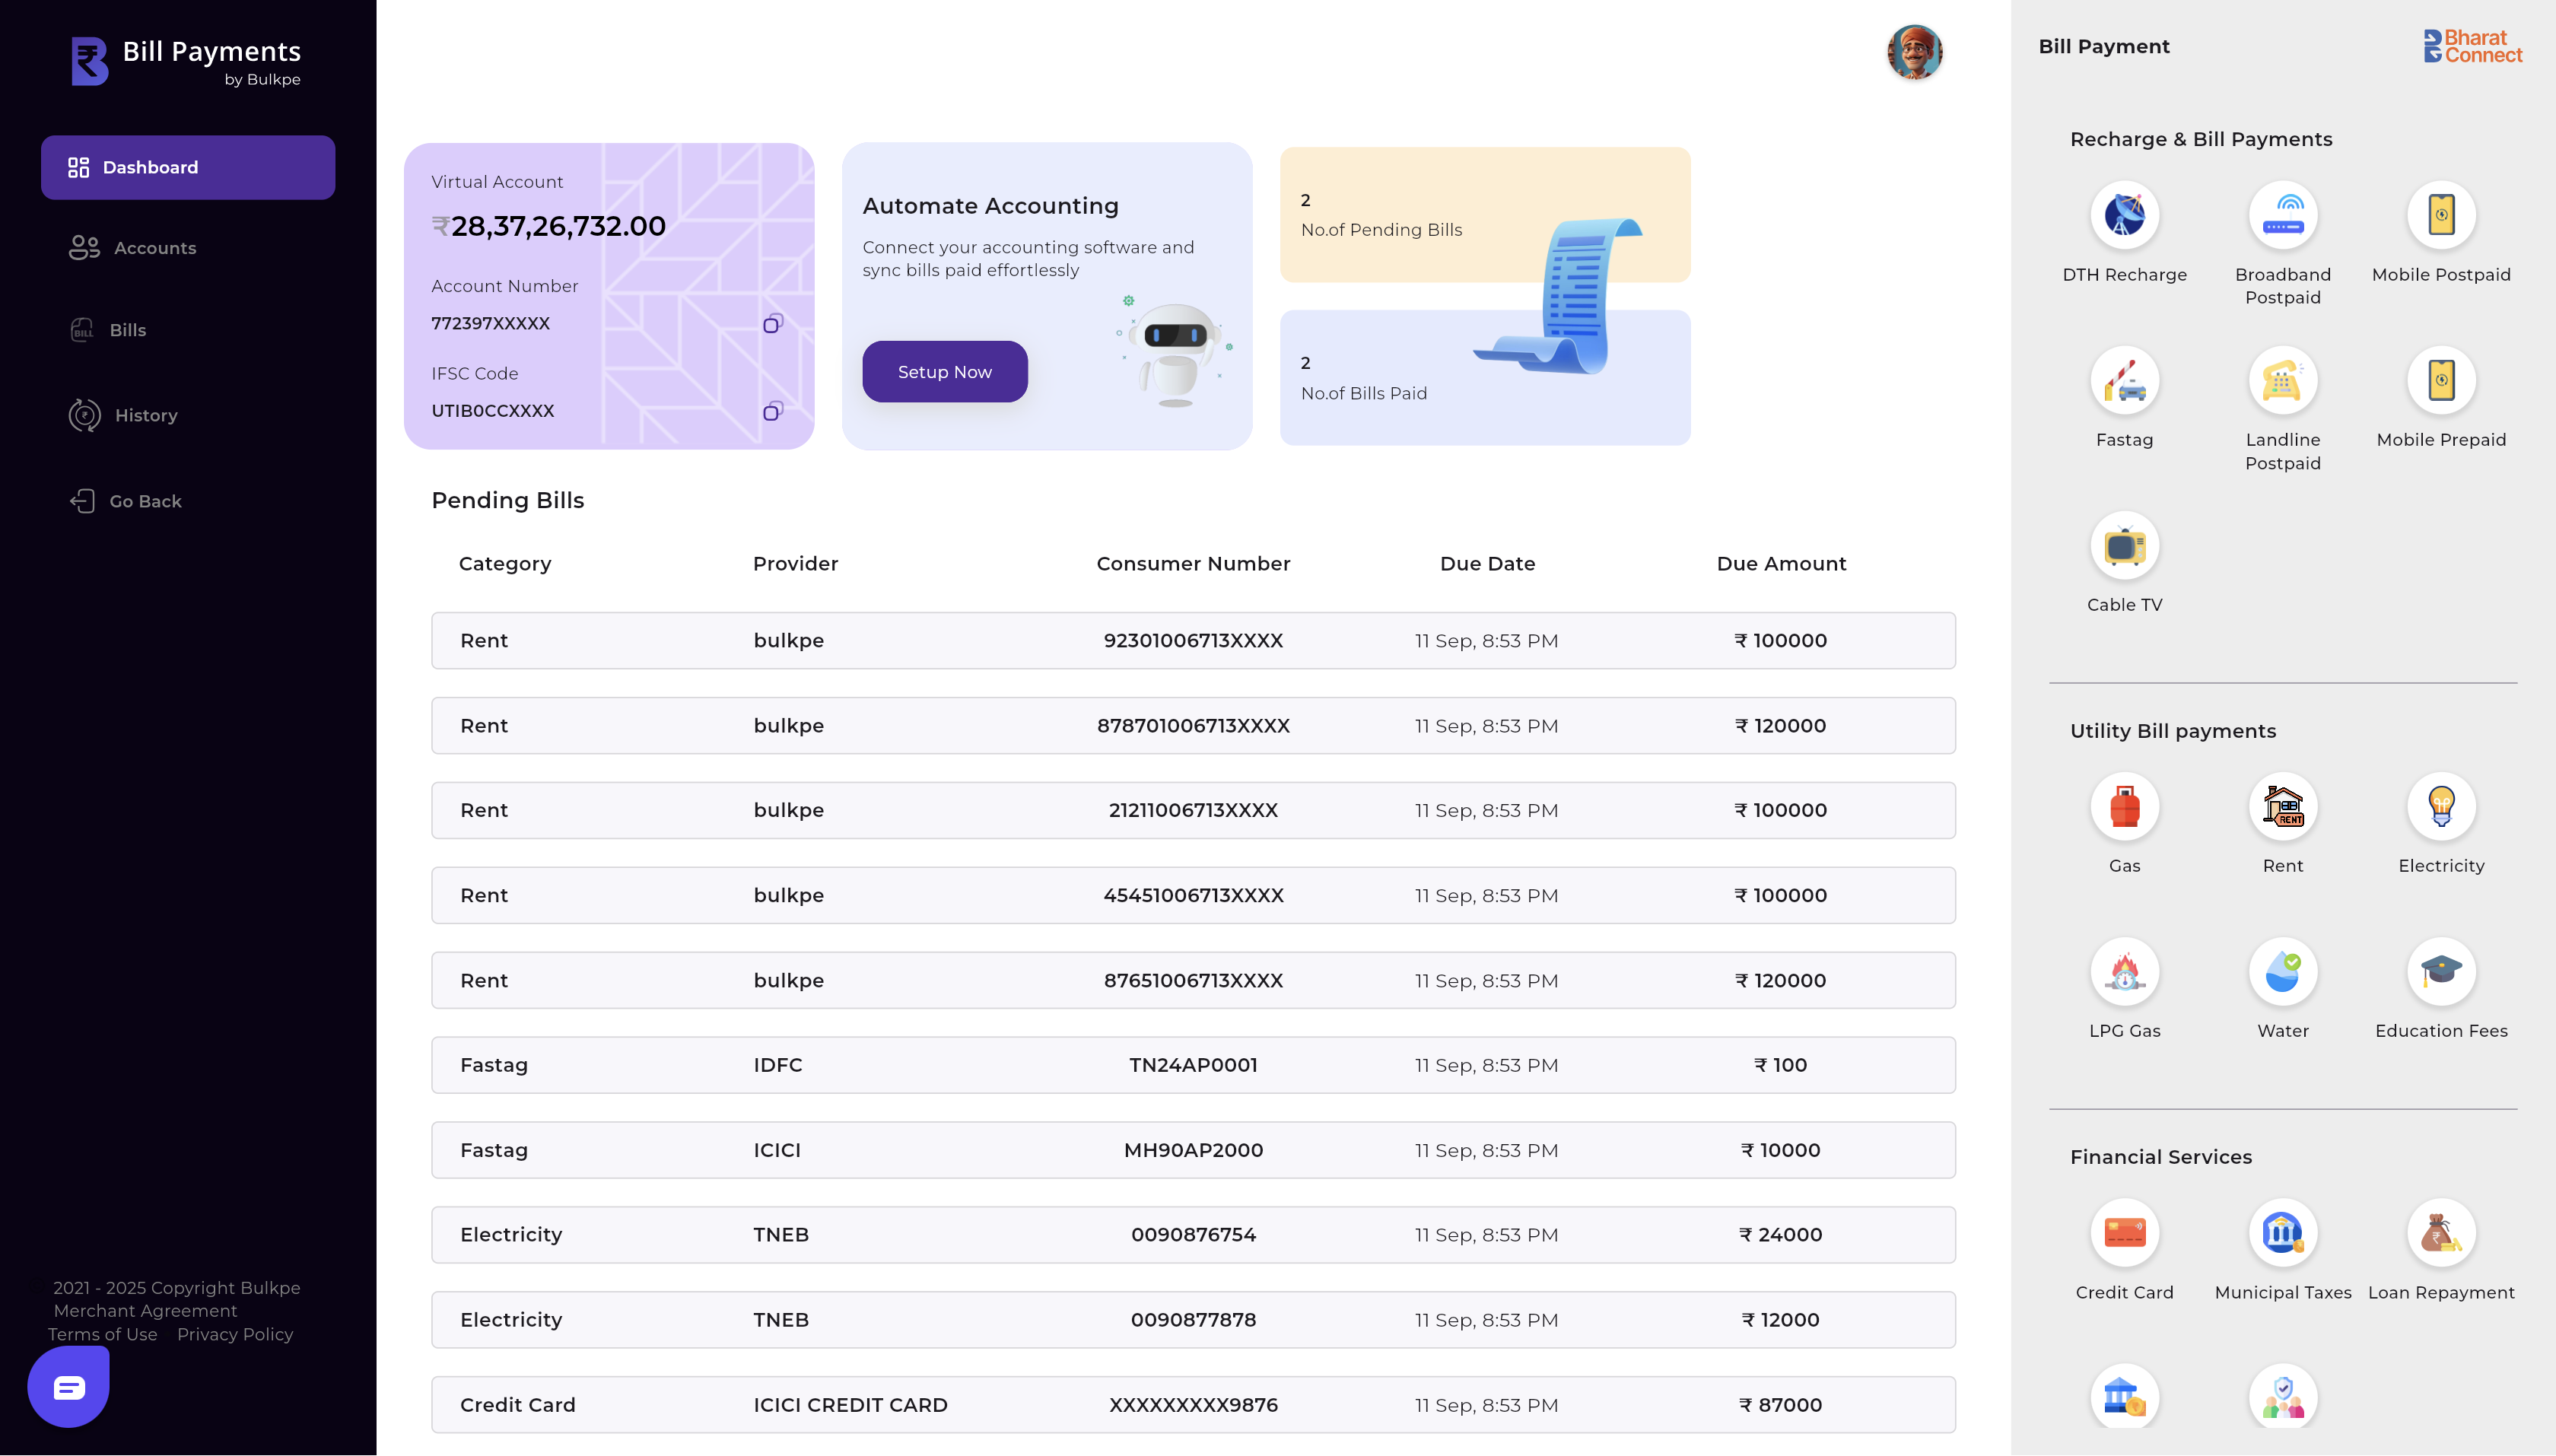Click the Due Amount column header
The height and width of the screenshot is (1456, 2556).
point(1781,564)
